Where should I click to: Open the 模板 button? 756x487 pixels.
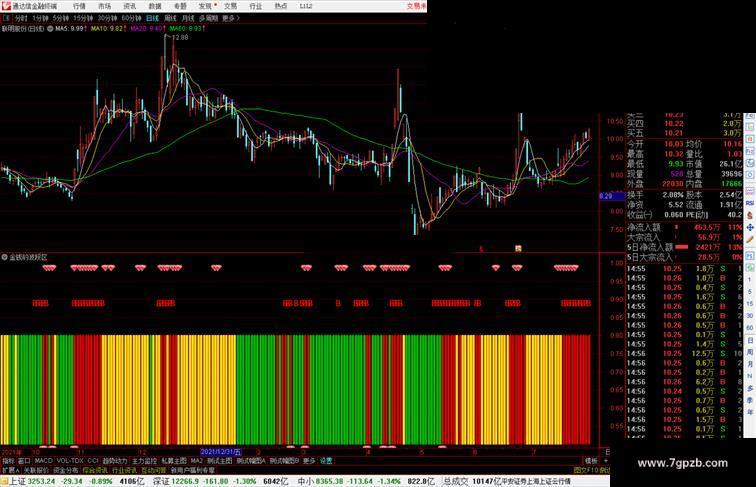coord(591,461)
